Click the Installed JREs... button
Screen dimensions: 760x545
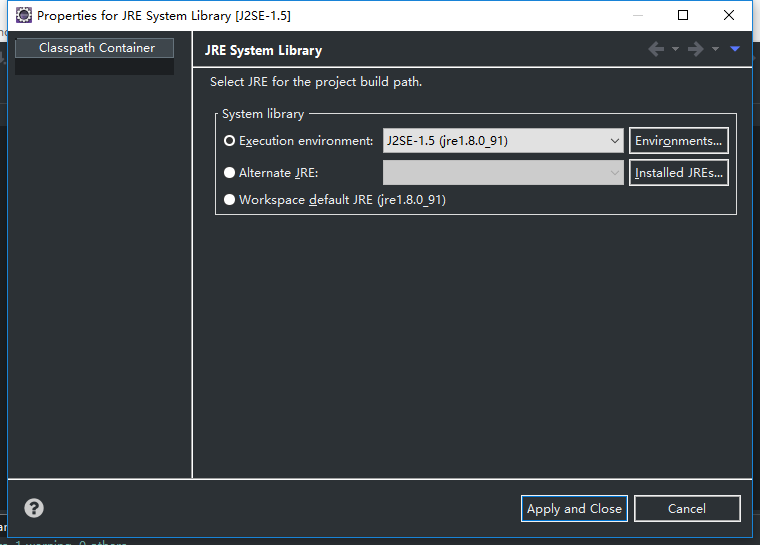click(678, 173)
